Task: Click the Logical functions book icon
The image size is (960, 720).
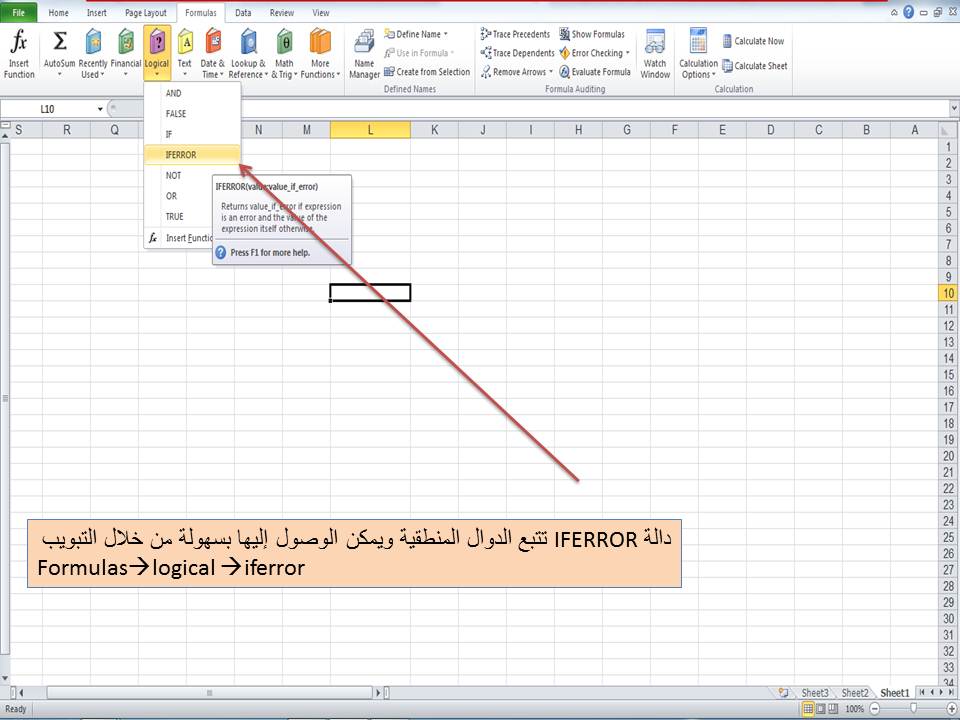Action: click(x=157, y=42)
